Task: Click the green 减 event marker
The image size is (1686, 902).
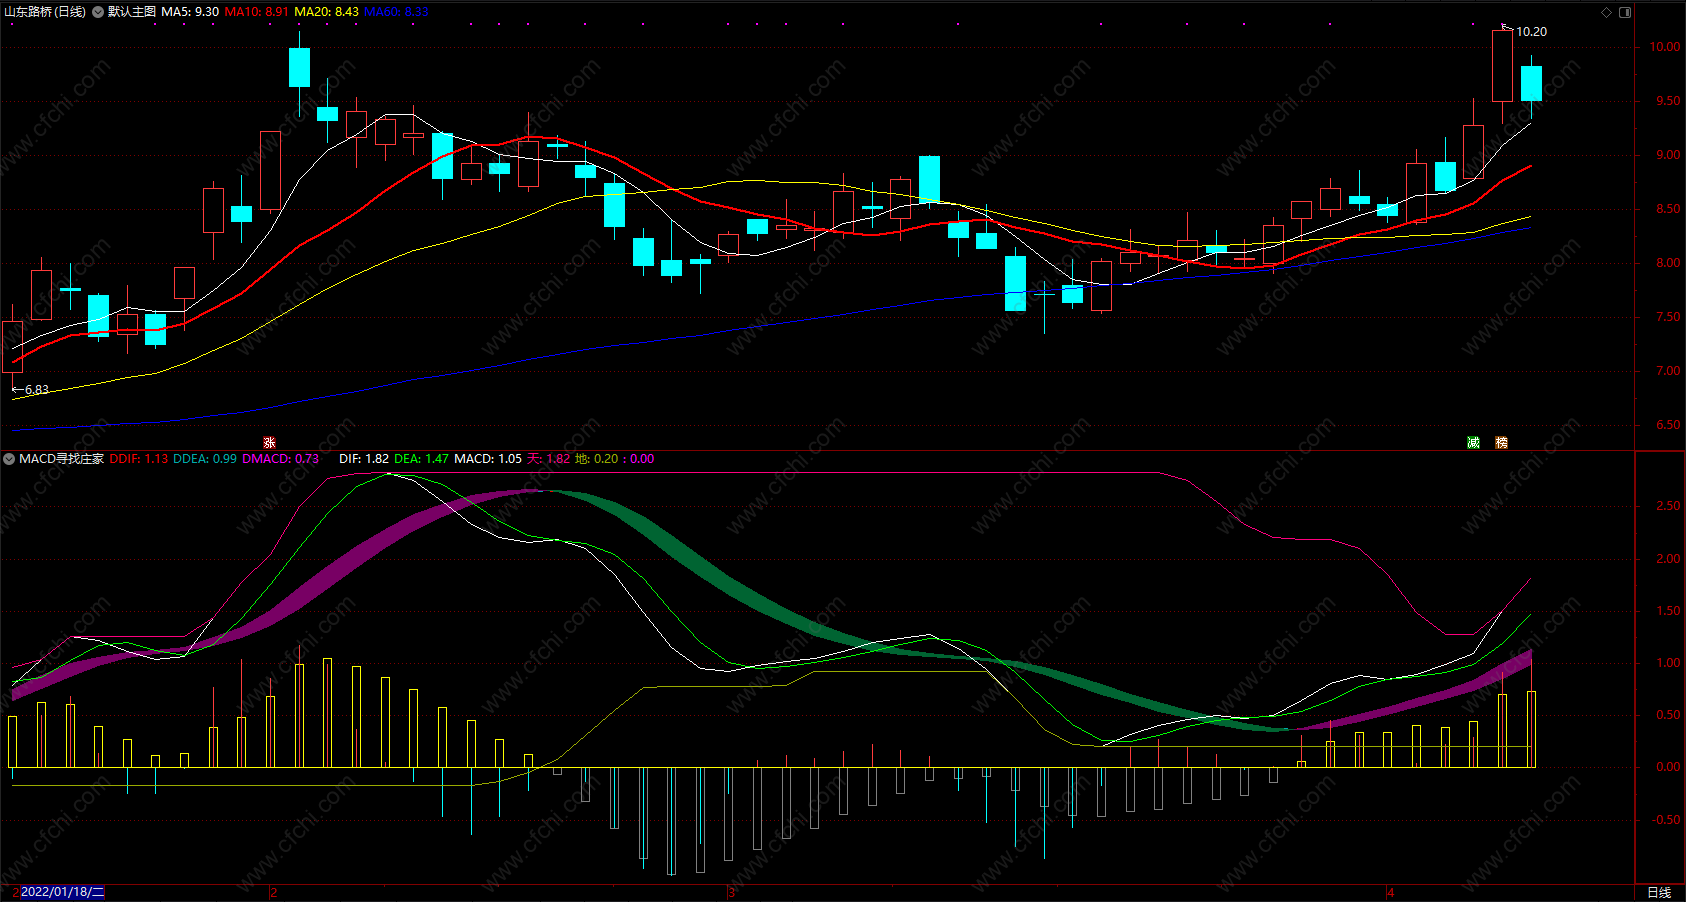Action: pos(1473,442)
